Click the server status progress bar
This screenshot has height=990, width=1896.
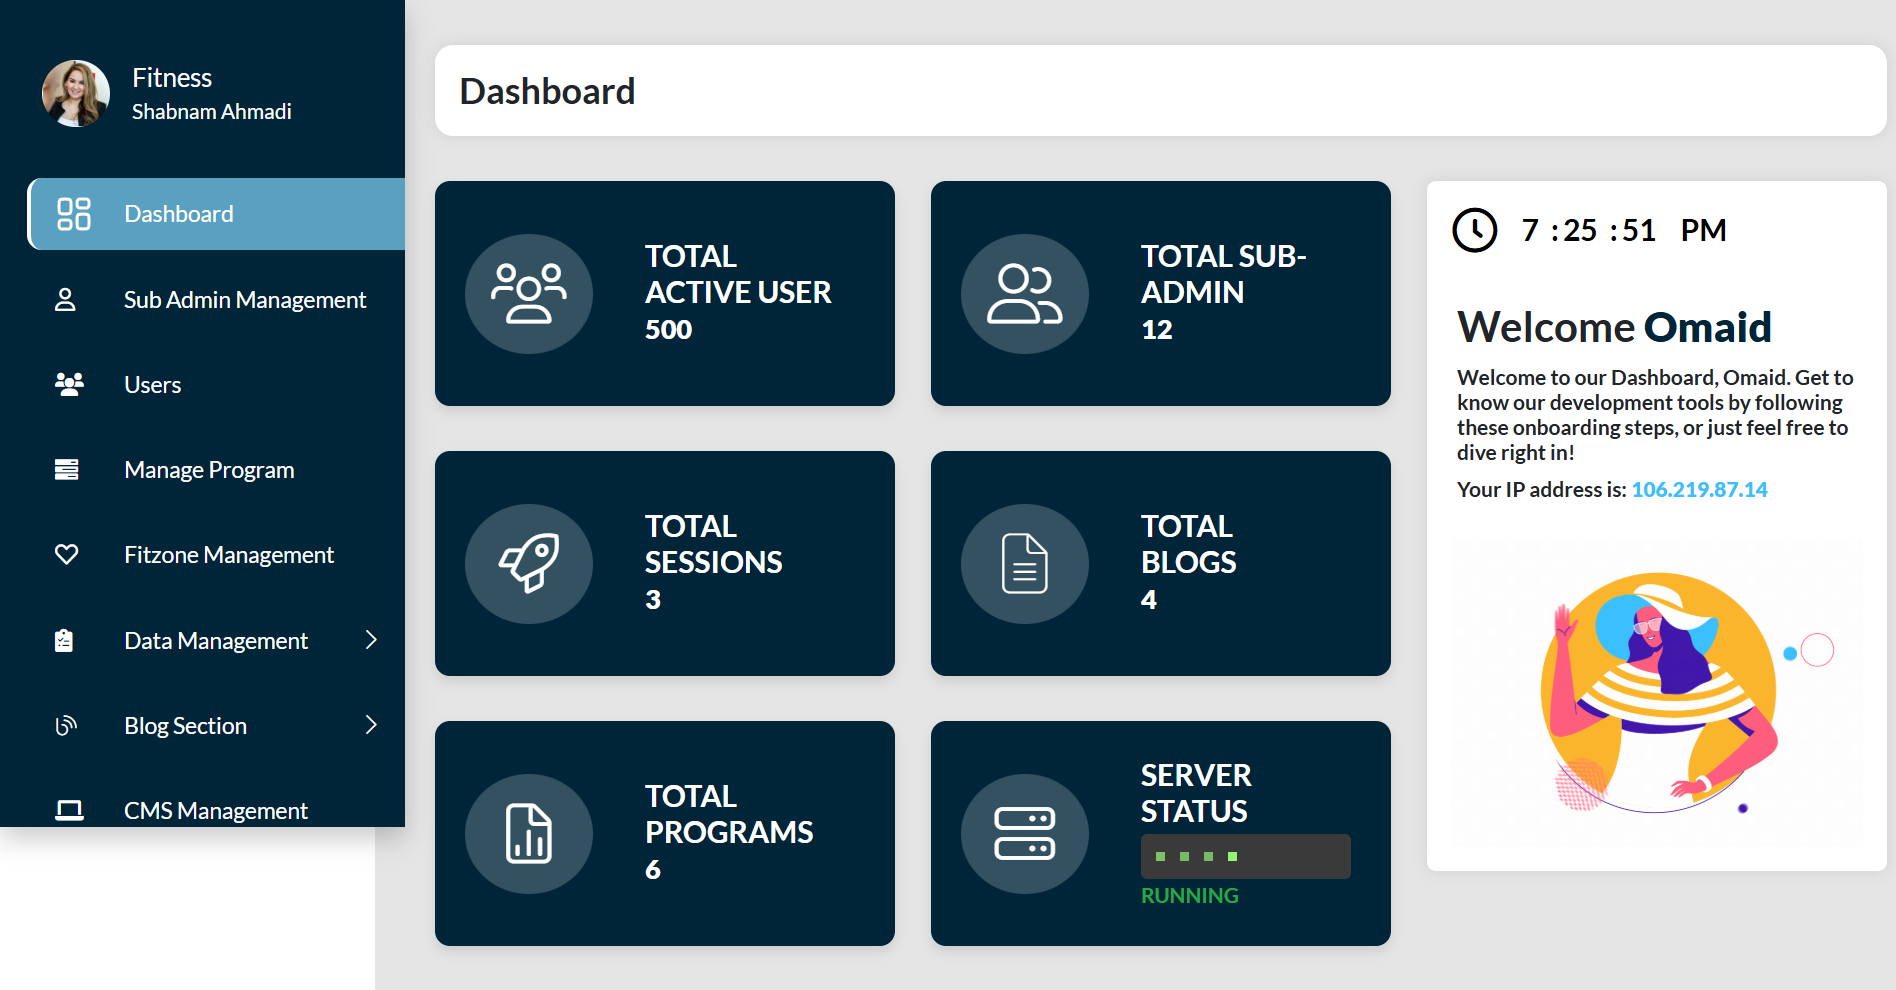tap(1245, 856)
